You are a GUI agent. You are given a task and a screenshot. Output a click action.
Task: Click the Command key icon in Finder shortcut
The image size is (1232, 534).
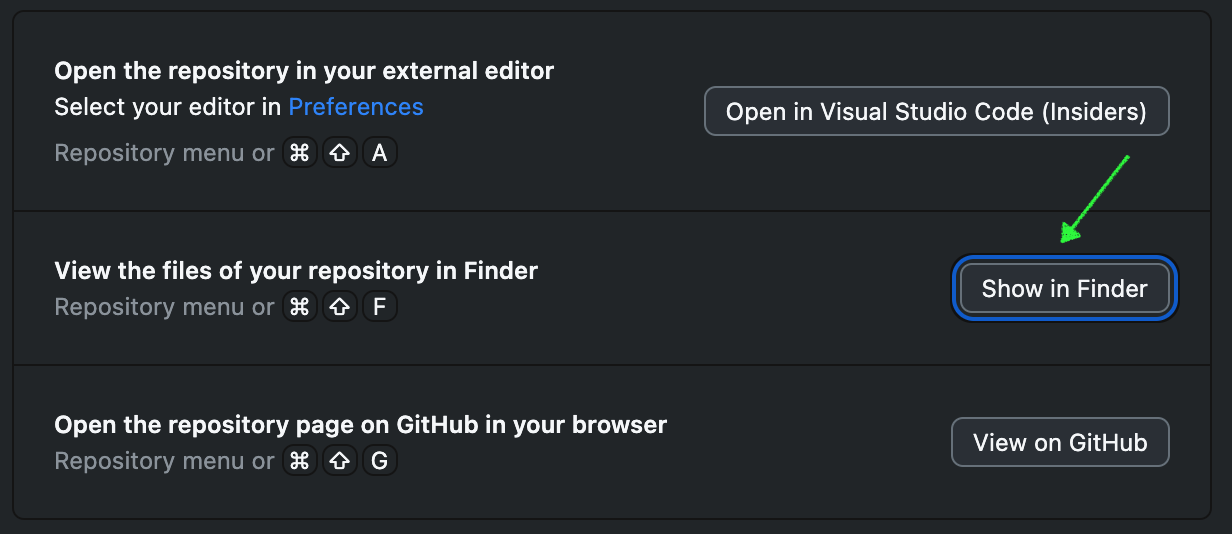(x=299, y=307)
